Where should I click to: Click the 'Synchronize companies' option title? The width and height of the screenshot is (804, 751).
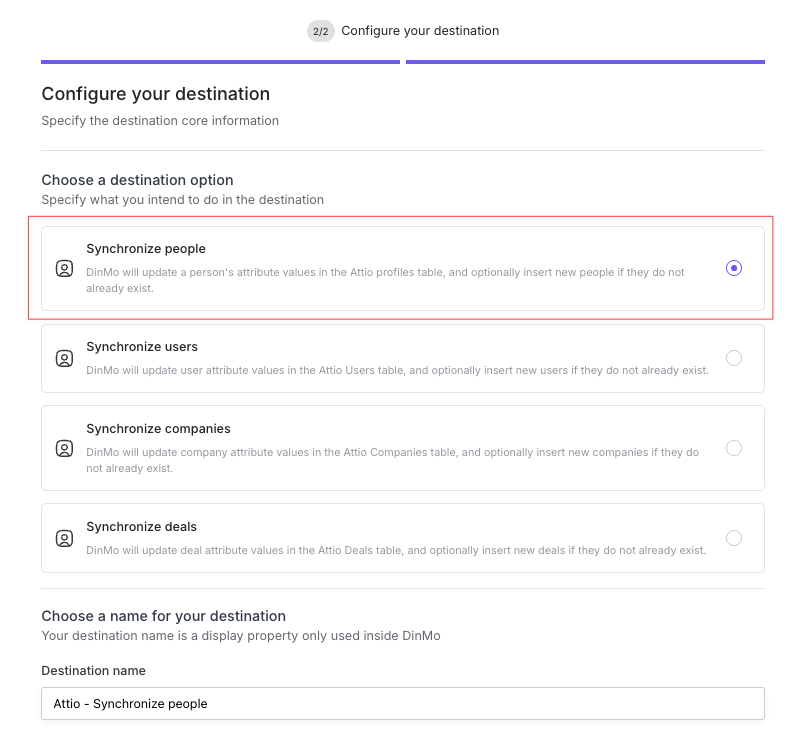(158, 429)
